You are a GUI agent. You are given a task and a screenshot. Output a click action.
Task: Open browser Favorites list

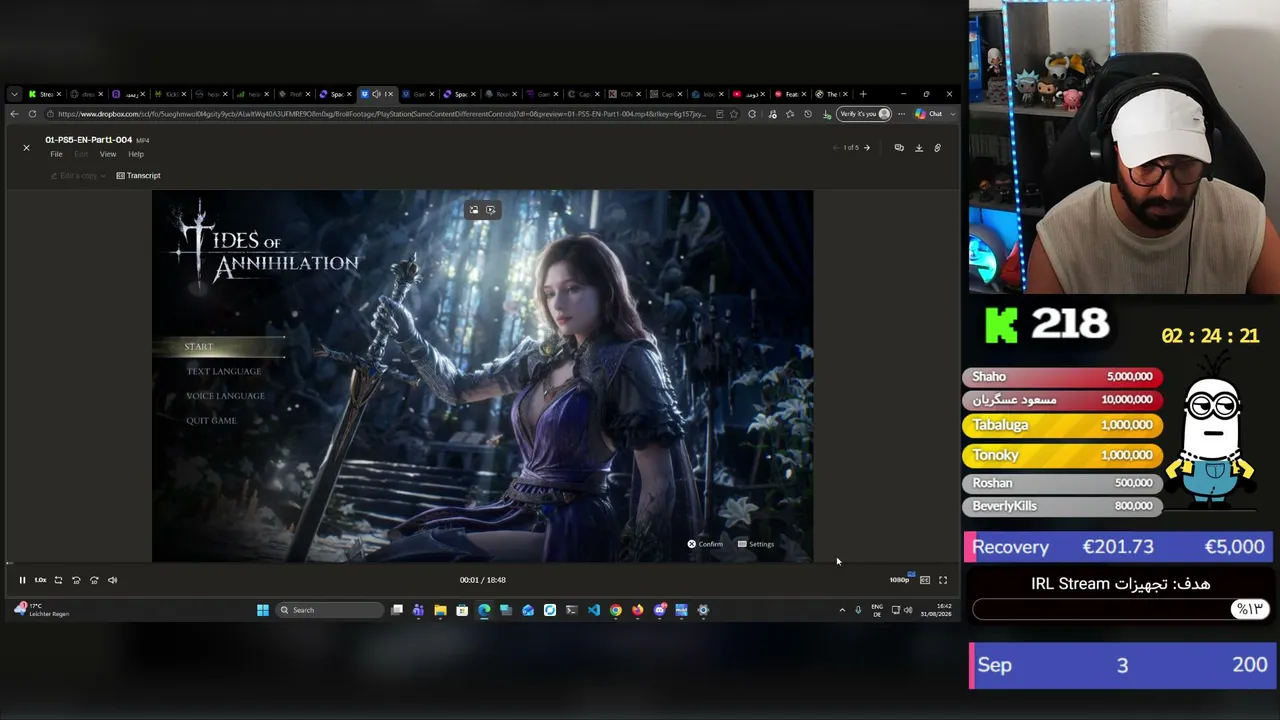(790, 114)
